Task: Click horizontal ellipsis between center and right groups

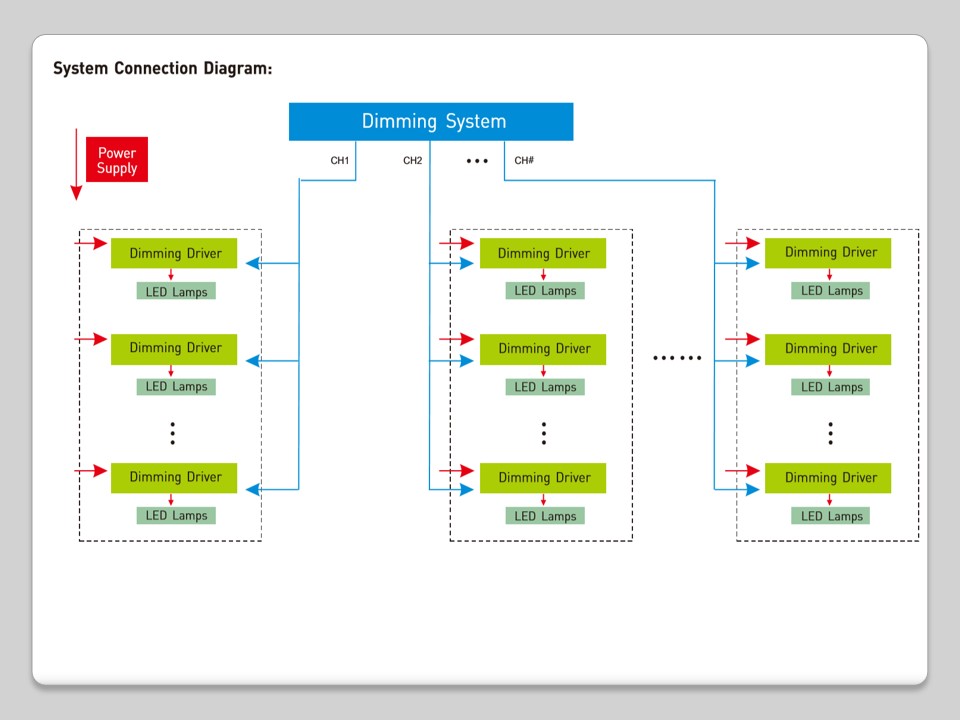Action: click(677, 358)
